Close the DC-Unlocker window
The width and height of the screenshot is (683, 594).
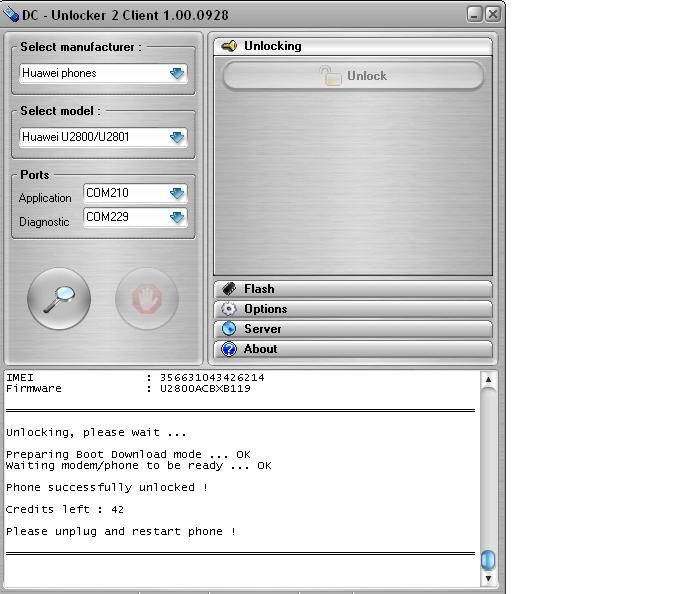tap(493, 14)
